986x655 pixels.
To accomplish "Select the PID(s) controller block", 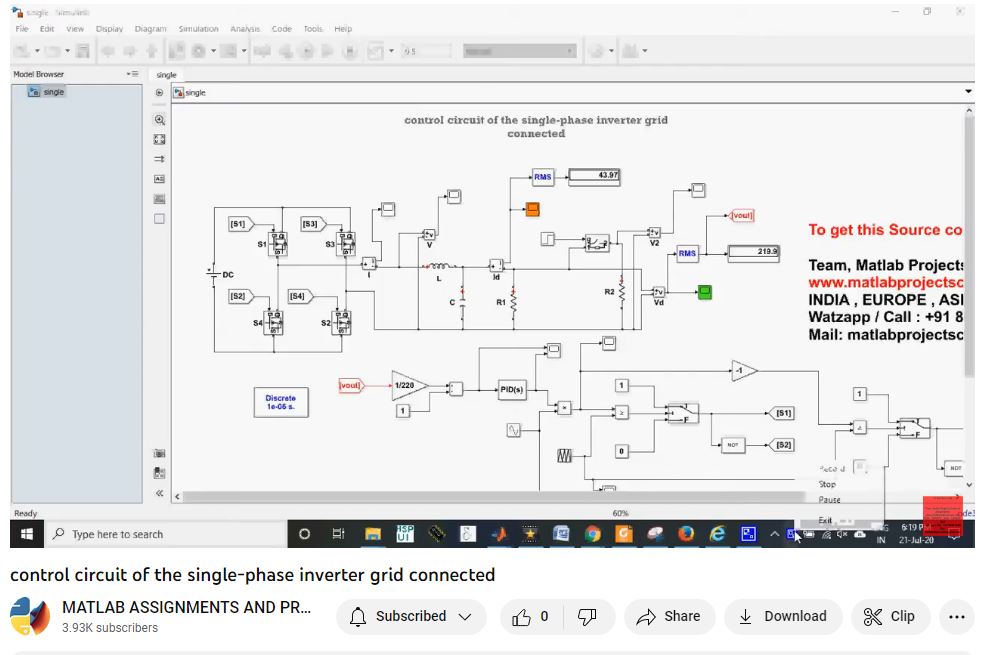I will click(x=512, y=390).
